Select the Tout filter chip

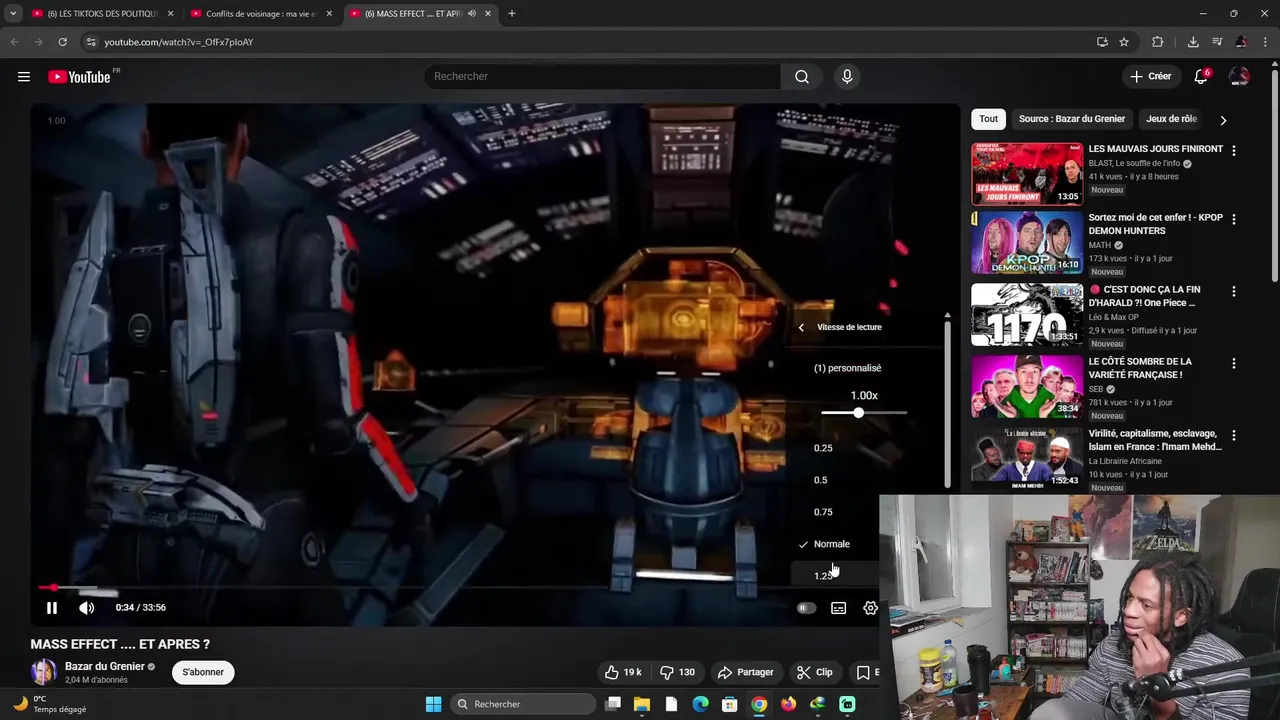988,119
